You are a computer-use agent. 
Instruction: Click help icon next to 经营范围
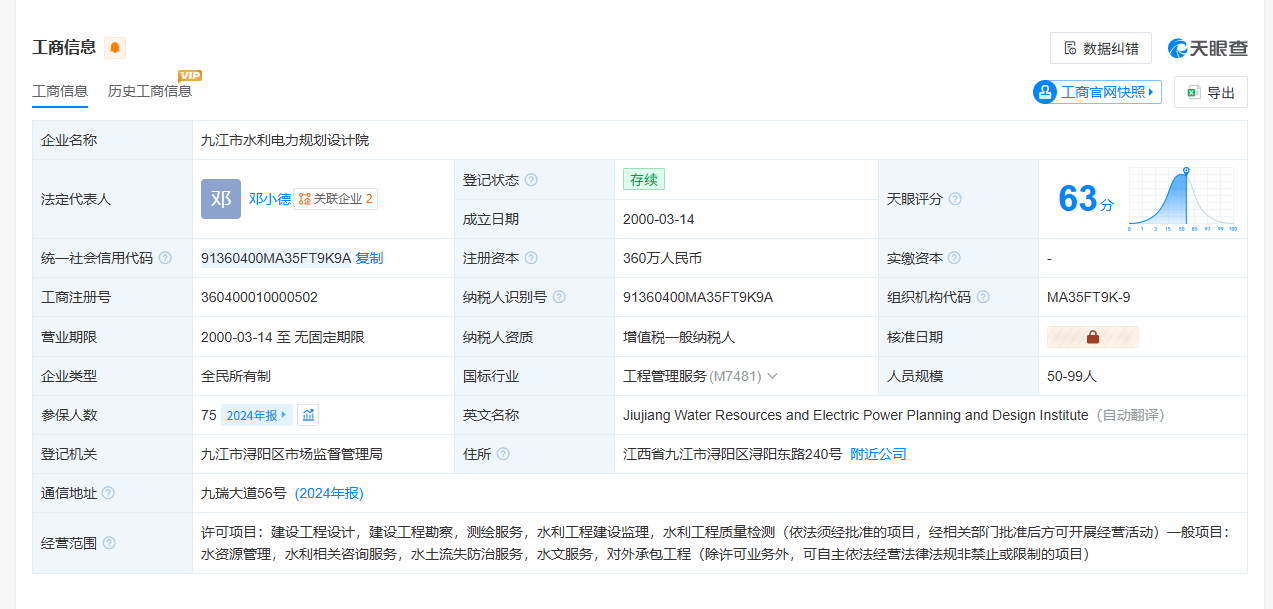coord(109,543)
